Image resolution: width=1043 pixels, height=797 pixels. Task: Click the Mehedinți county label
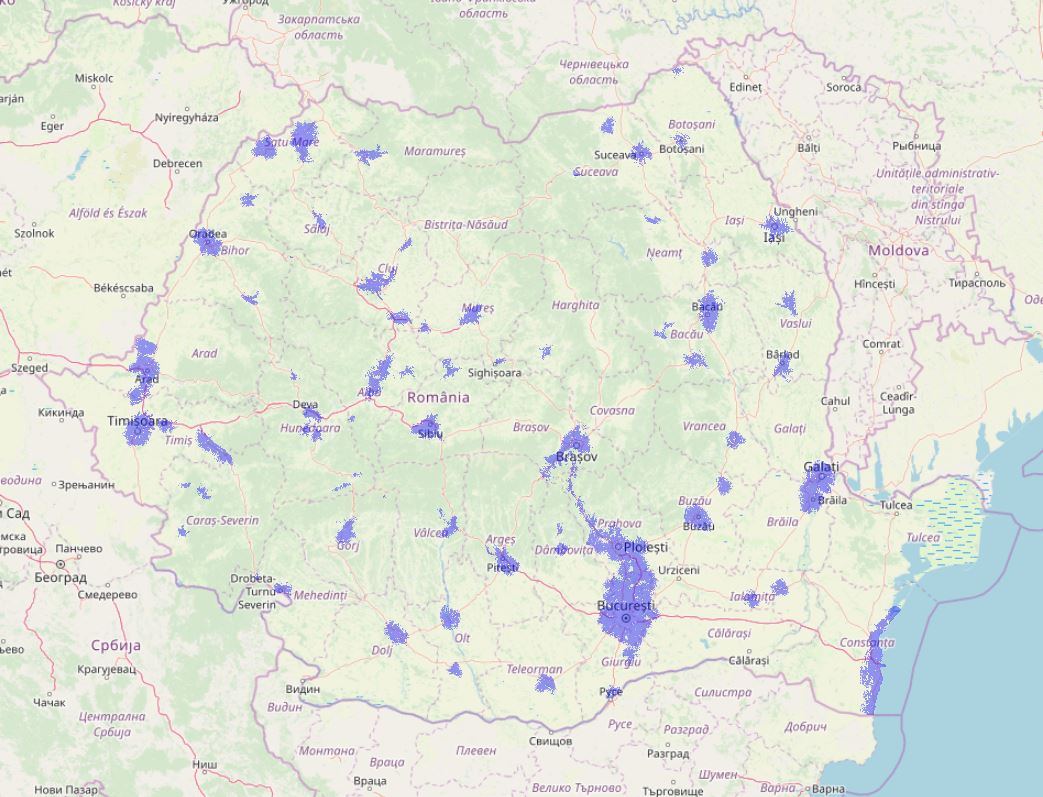[x=320, y=595]
